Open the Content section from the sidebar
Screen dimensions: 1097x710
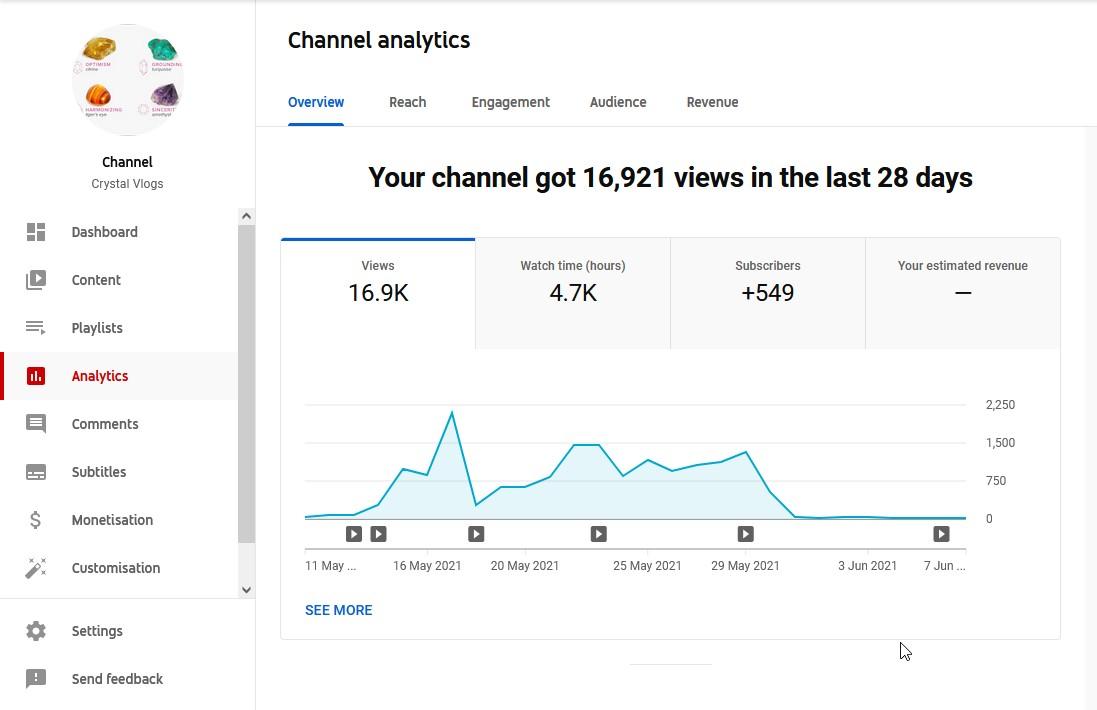click(96, 280)
